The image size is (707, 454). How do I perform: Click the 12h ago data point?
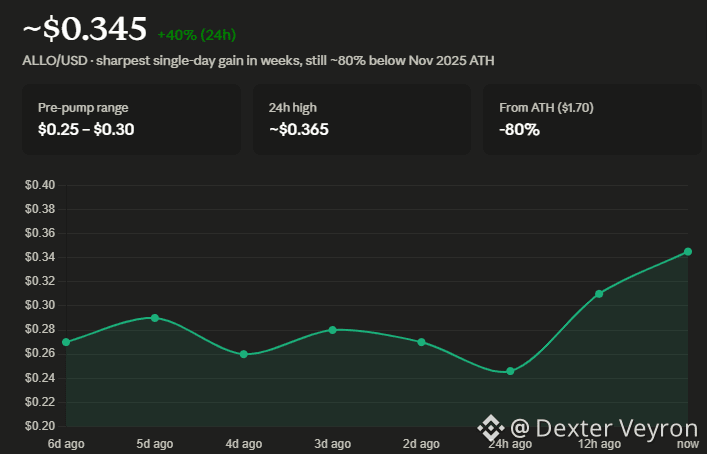[x=599, y=294]
